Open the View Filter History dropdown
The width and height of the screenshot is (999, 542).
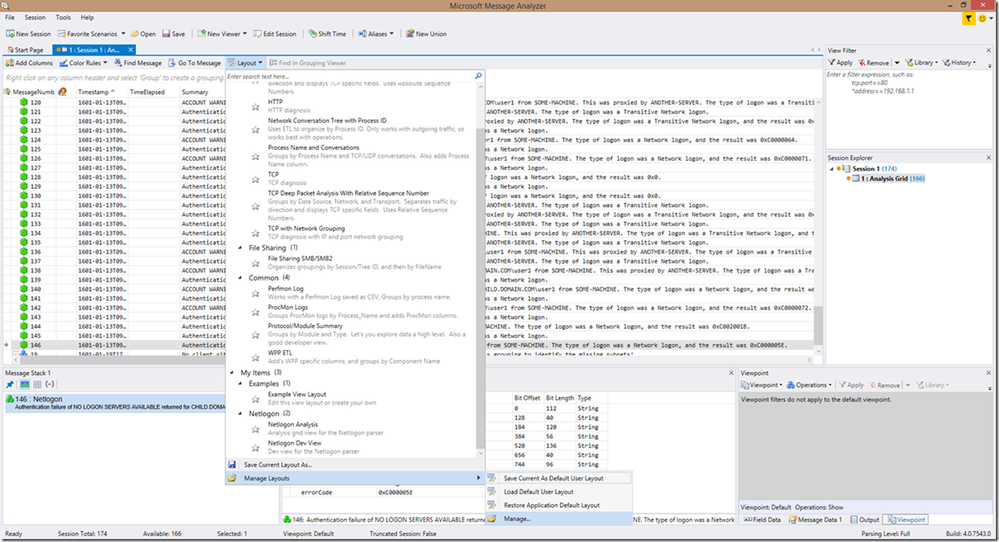[959, 62]
